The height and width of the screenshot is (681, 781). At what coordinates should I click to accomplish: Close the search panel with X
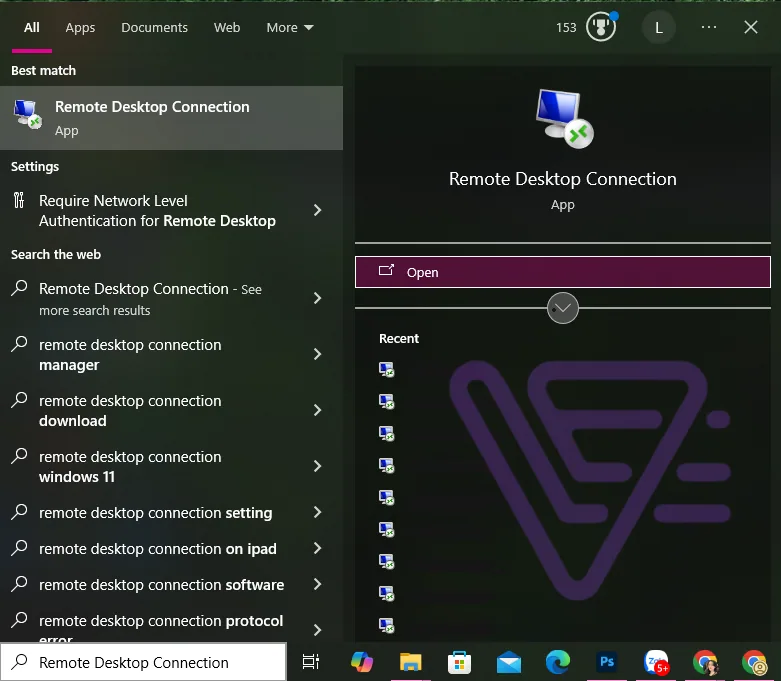(x=751, y=27)
